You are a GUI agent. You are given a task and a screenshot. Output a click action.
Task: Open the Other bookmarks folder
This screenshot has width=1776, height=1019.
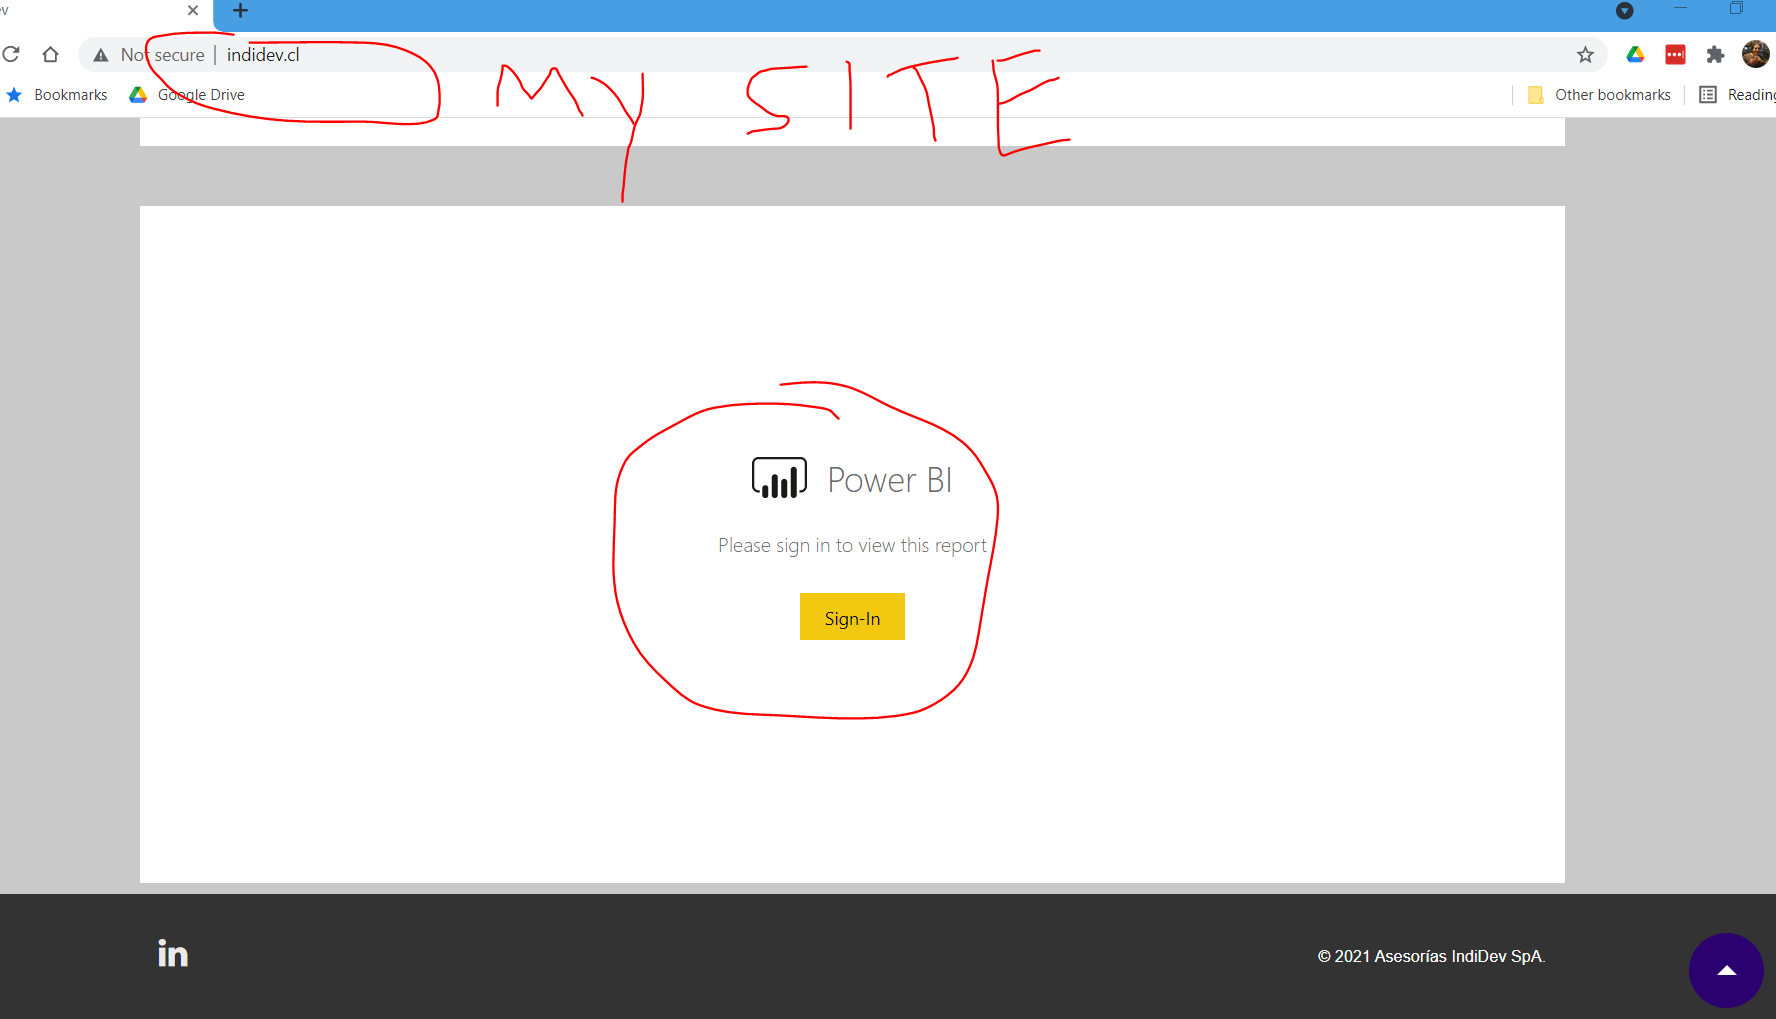(x=1599, y=95)
